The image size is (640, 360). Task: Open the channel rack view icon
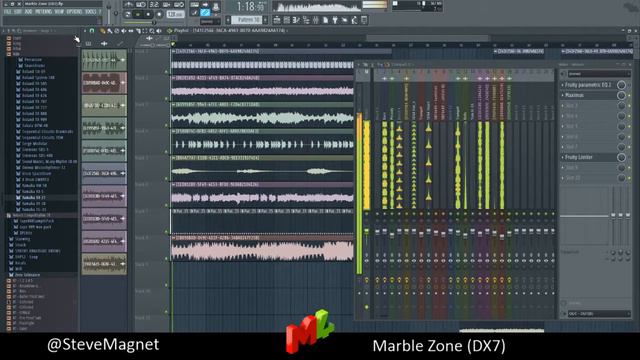pos(287,20)
